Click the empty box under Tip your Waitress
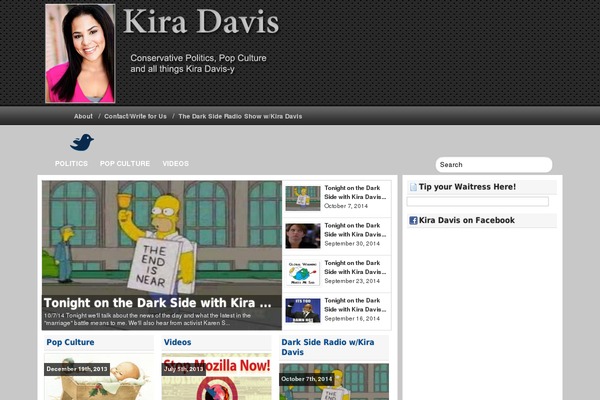This screenshot has width=600, height=400. pos(478,201)
